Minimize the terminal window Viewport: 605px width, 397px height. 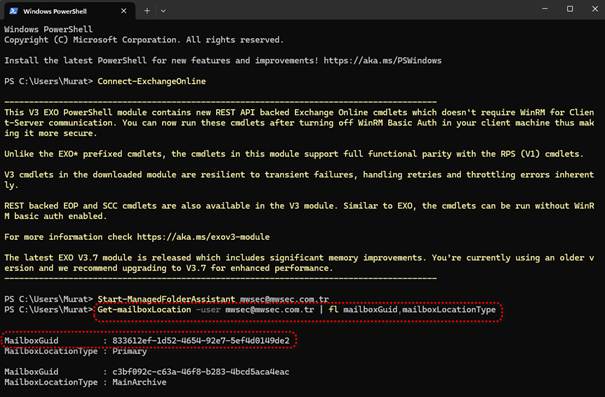[545, 9]
